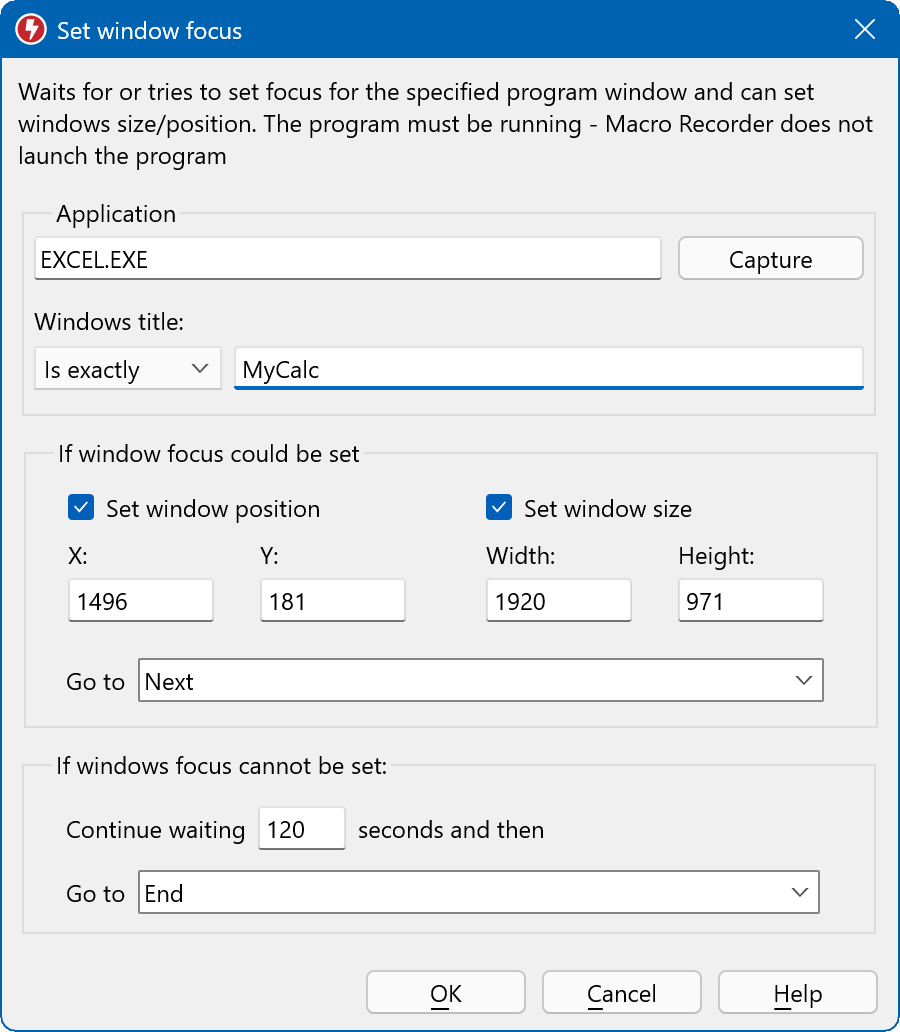Disable the Set window size checkbox
Screen dimensions: 900x1032
[498, 508]
